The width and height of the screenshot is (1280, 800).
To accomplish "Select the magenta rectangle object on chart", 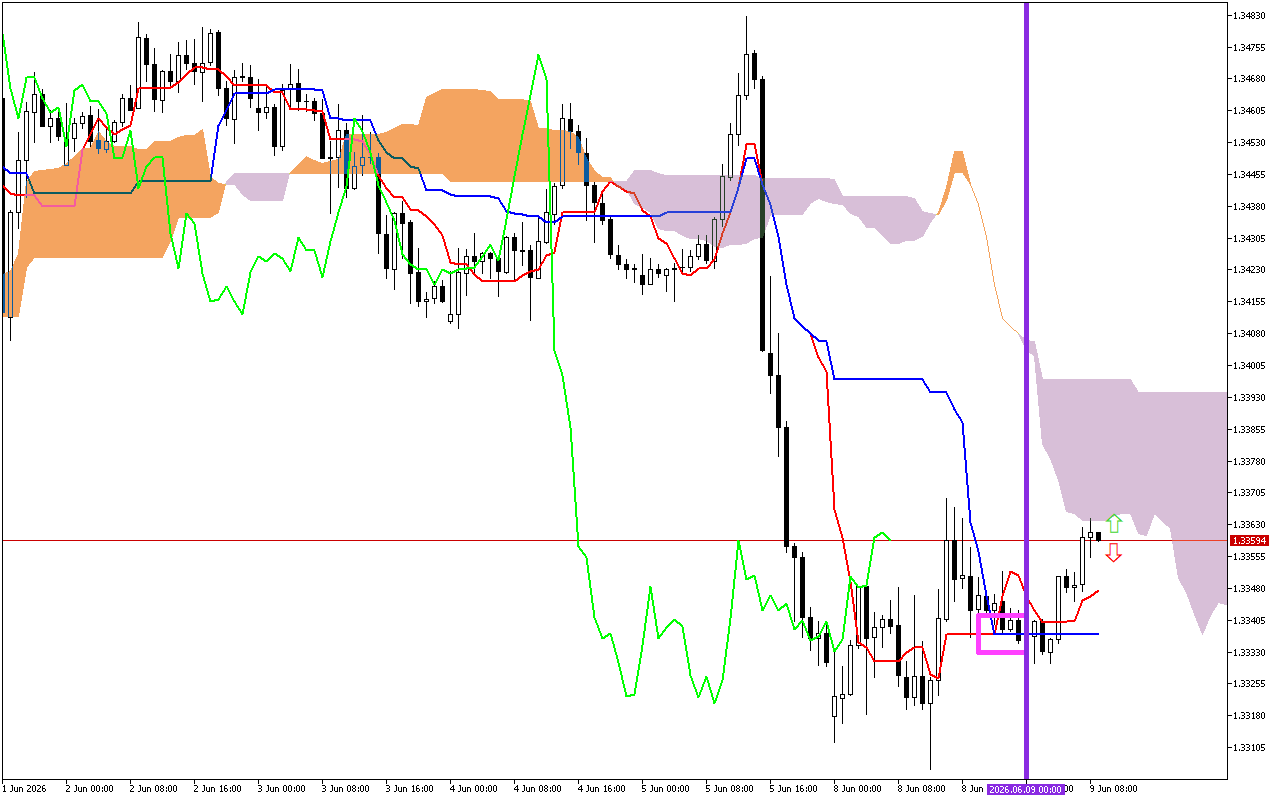I will [x=1001, y=634].
